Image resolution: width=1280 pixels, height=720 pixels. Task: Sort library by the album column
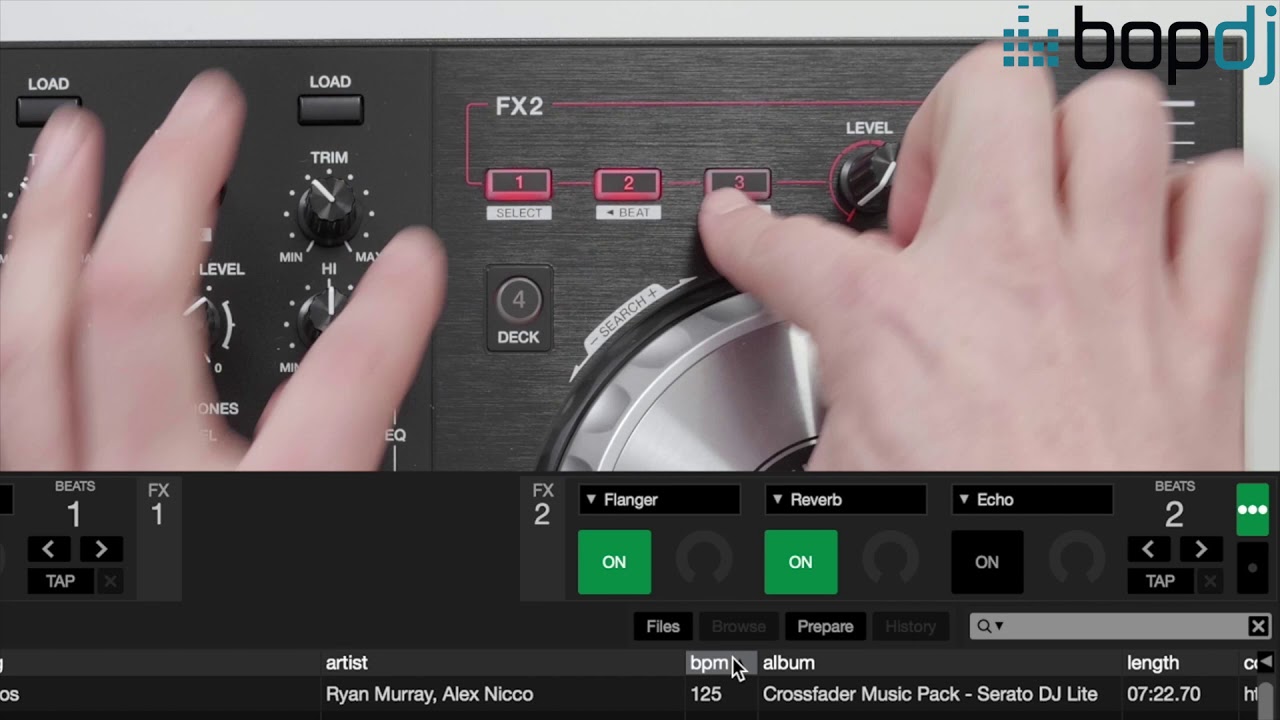(941, 663)
